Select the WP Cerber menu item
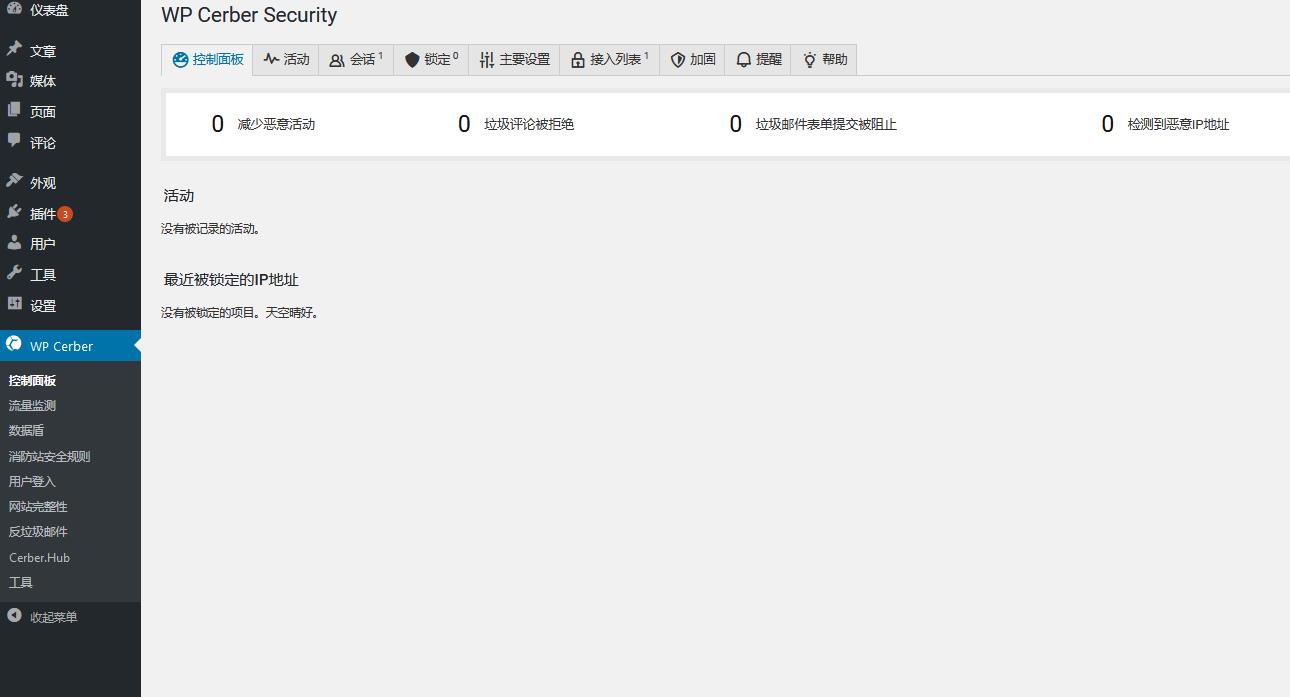The image size is (1290, 697). coord(70,346)
